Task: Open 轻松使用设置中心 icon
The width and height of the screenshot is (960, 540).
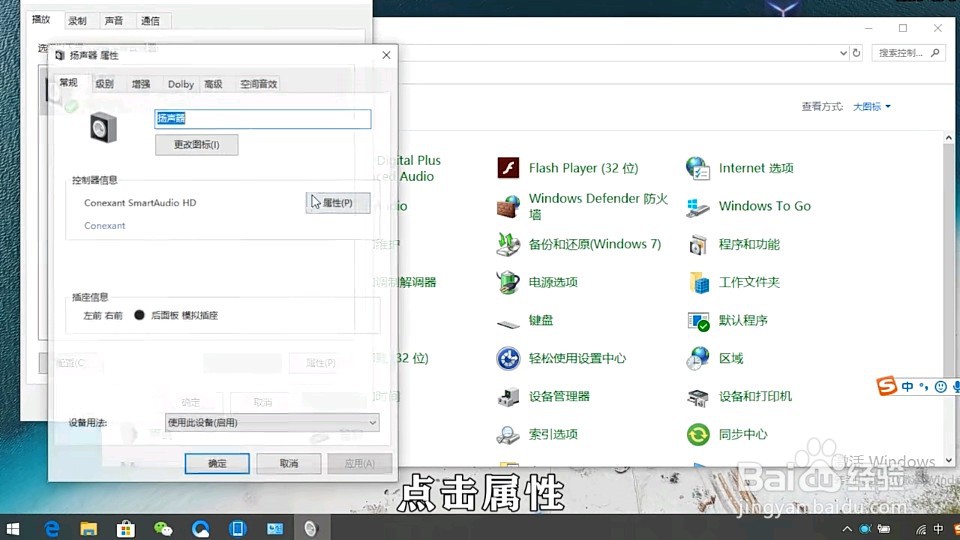Action: pyautogui.click(x=508, y=358)
